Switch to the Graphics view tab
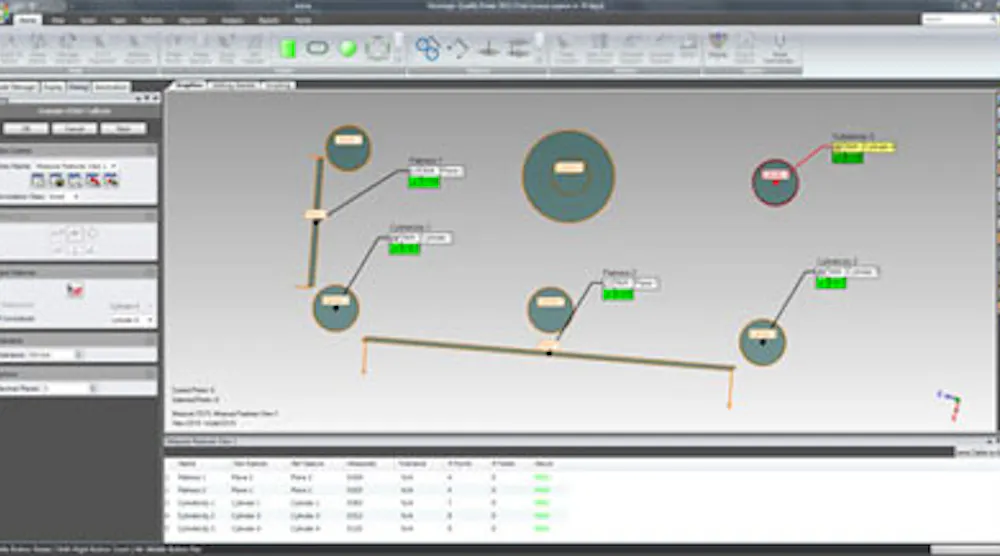The height and width of the screenshot is (556, 1000). [x=189, y=85]
